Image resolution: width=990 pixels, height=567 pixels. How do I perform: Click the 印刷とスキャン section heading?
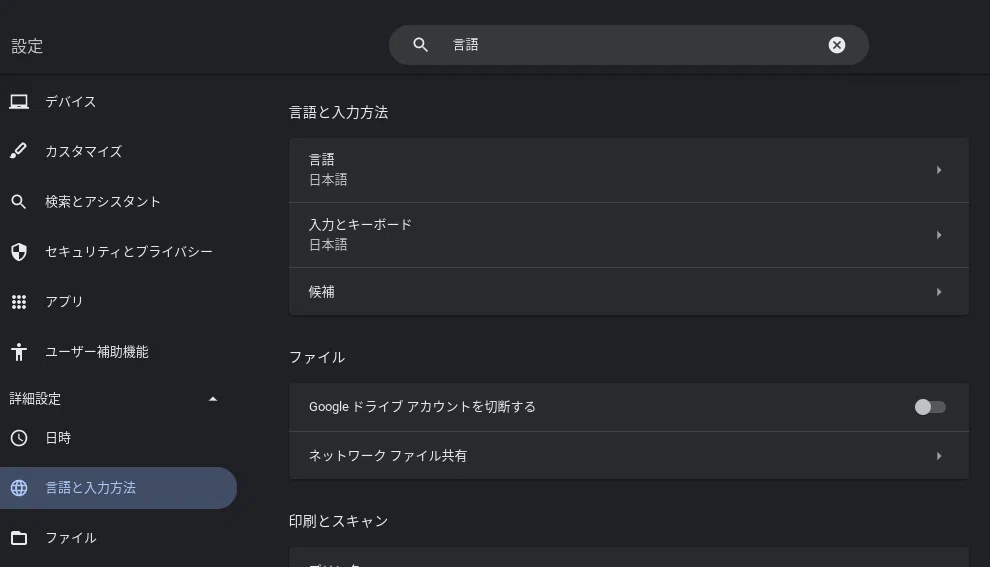(338, 521)
